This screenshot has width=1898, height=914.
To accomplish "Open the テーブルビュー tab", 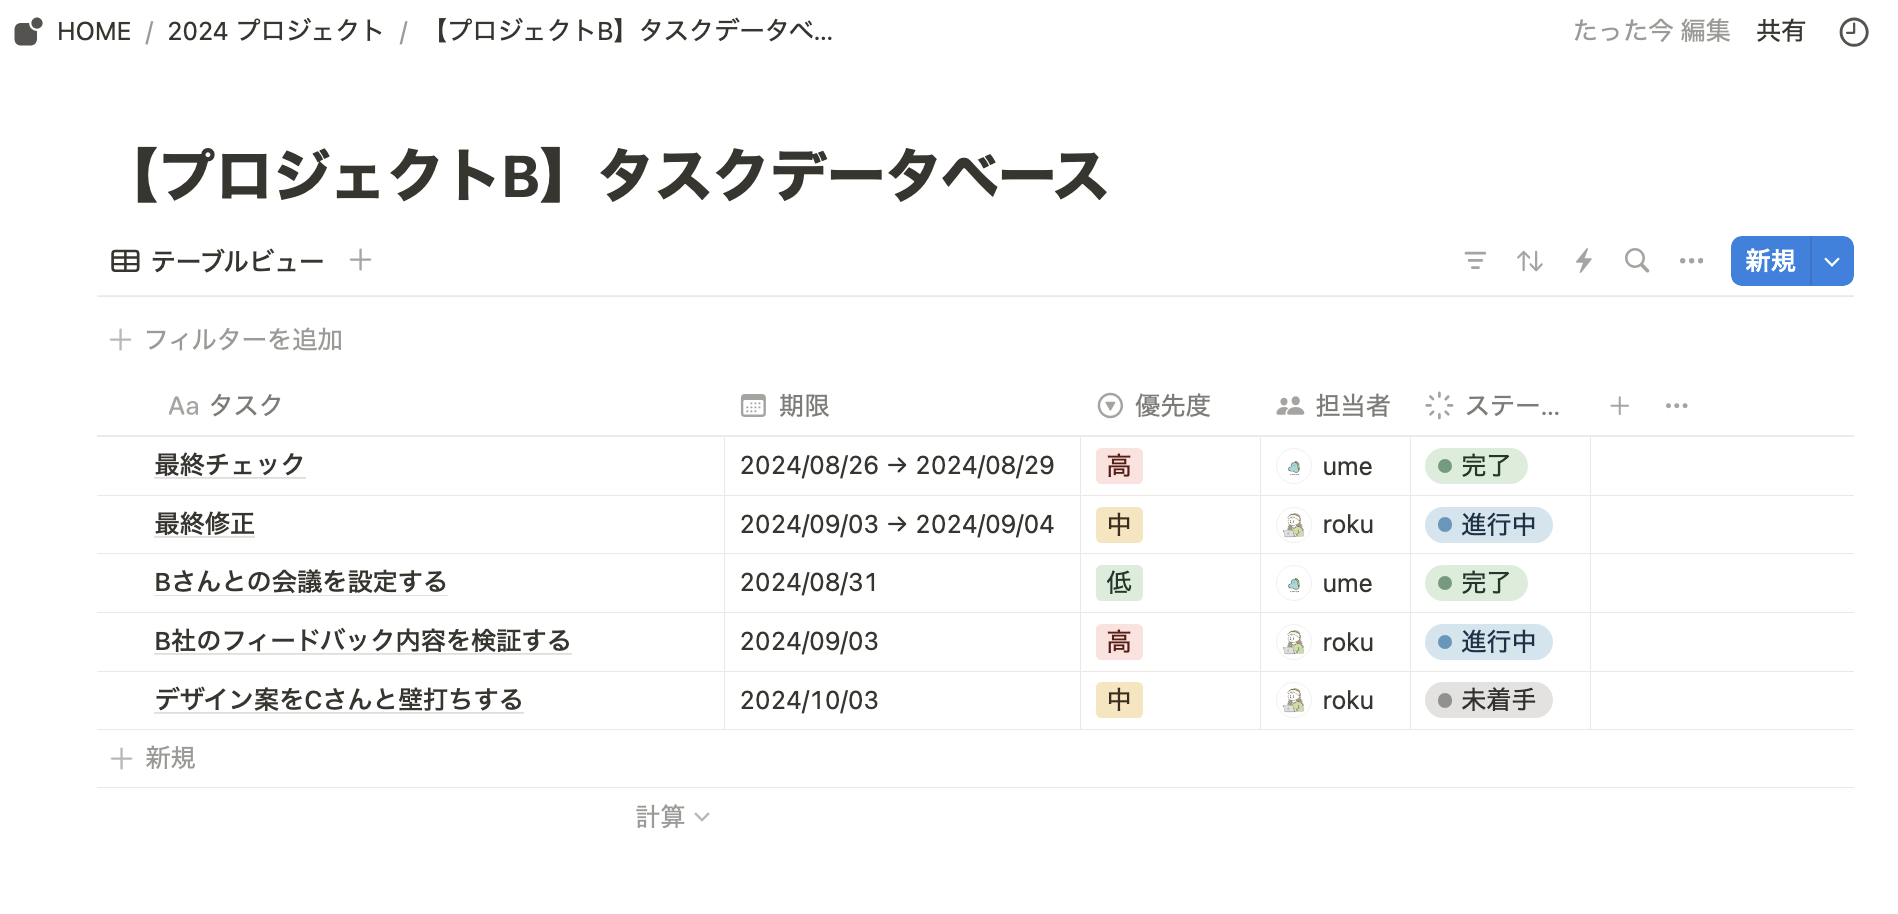I will pos(218,261).
